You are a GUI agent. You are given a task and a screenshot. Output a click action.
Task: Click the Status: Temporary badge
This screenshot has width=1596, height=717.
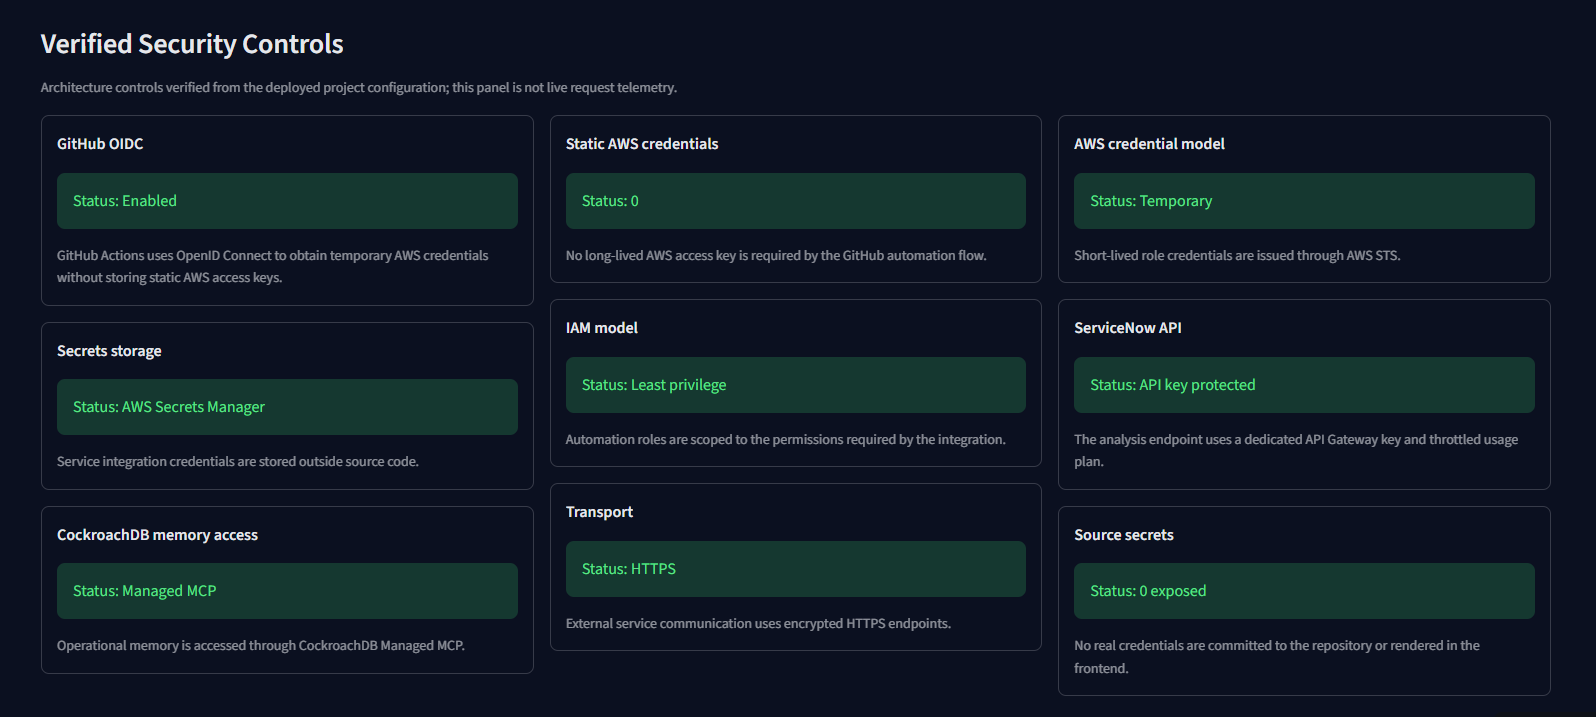tap(1304, 201)
